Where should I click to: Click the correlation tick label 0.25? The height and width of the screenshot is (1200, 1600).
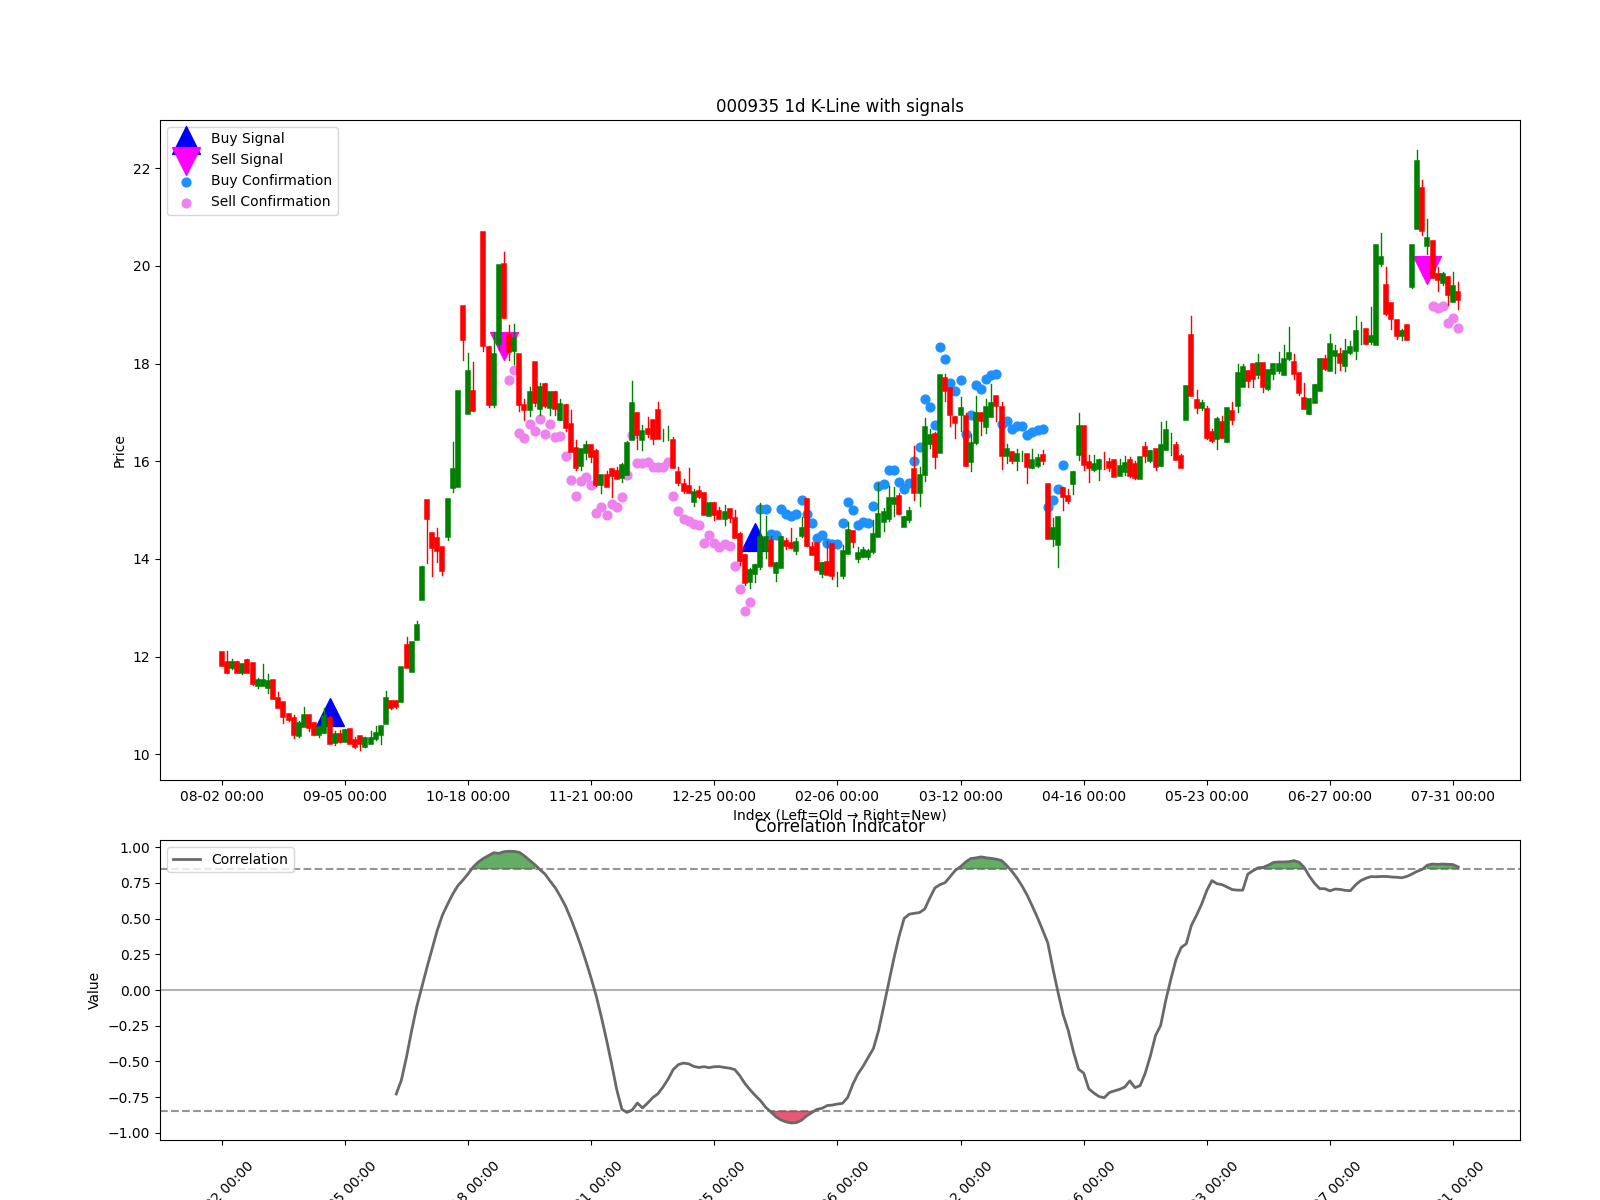(134, 955)
